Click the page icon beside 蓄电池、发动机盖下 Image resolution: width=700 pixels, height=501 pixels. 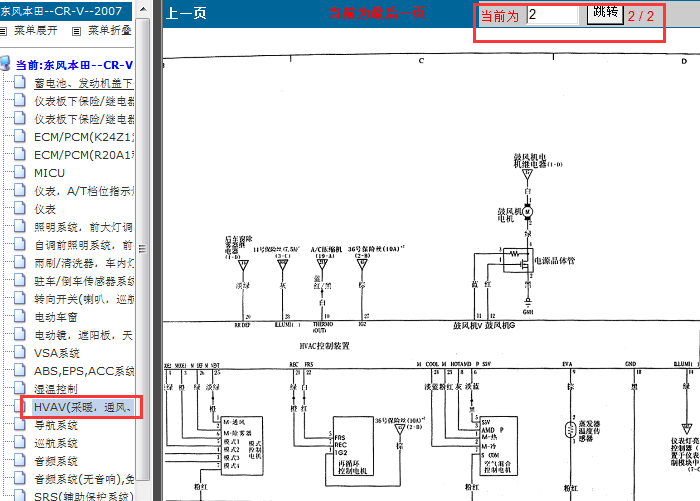tap(20, 82)
